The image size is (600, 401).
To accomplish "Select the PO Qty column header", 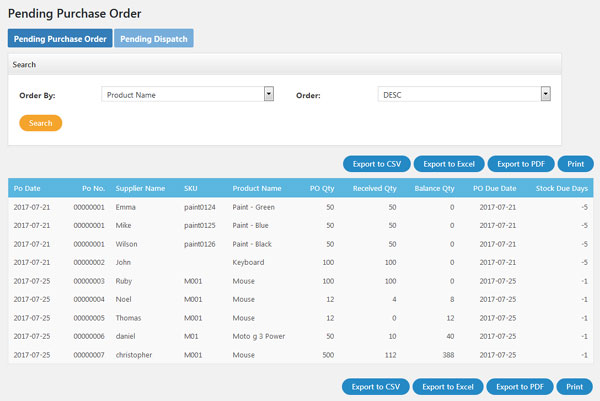I will pyautogui.click(x=322, y=188).
